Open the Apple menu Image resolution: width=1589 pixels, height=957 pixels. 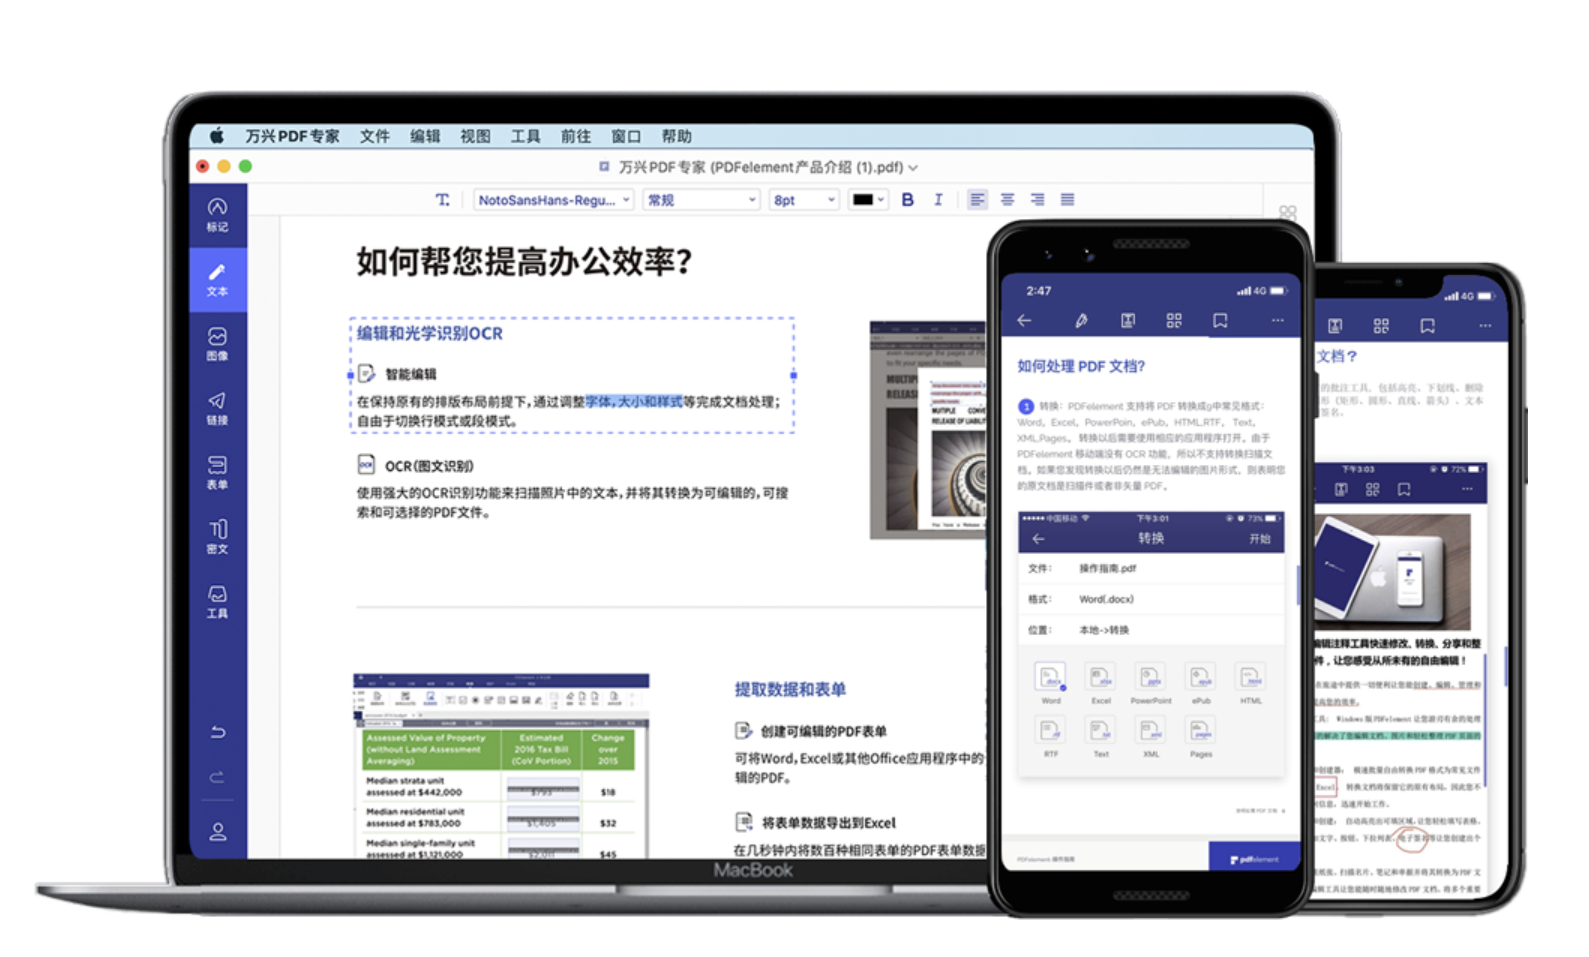216,136
